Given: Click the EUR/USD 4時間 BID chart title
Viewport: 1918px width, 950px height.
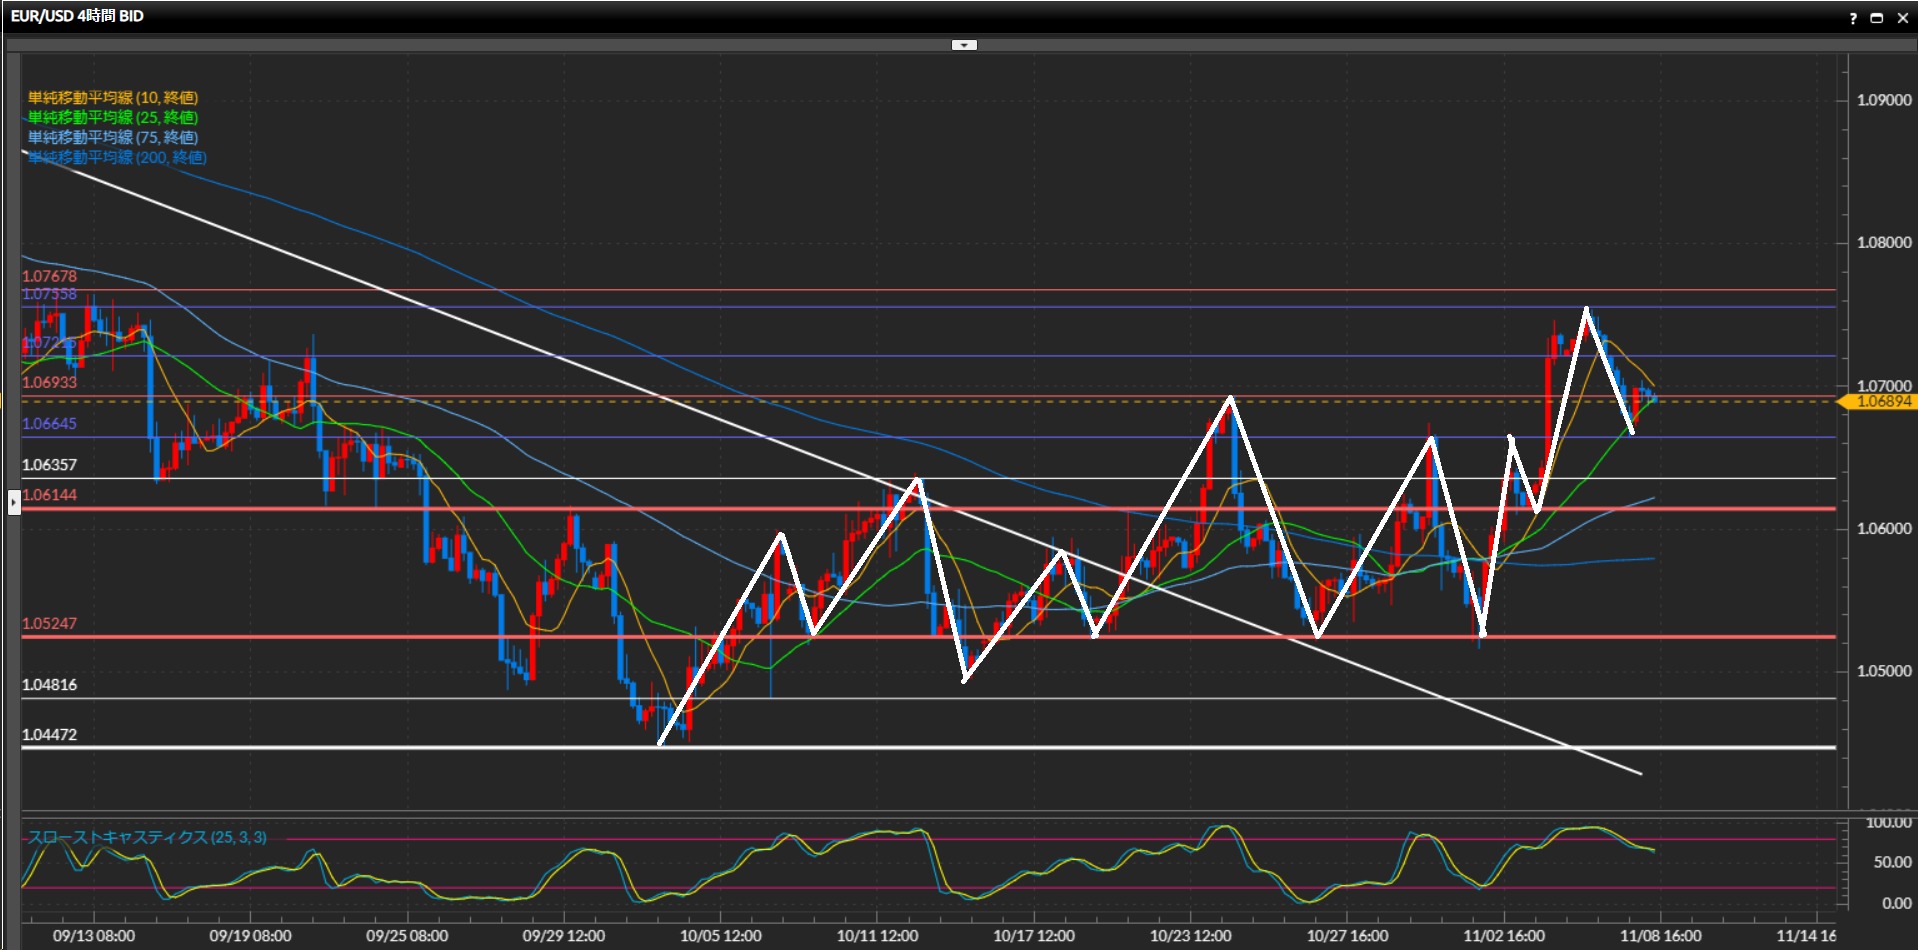Looking at the screenshot, I should point(77,16).
